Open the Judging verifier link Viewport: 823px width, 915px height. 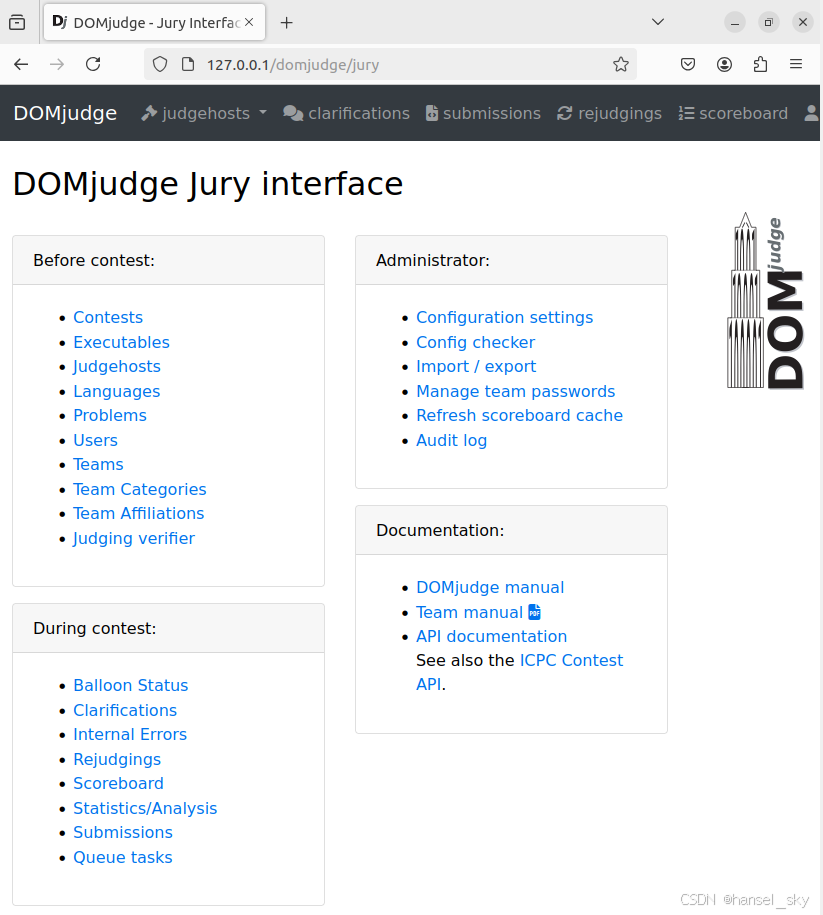coord(134,538)
